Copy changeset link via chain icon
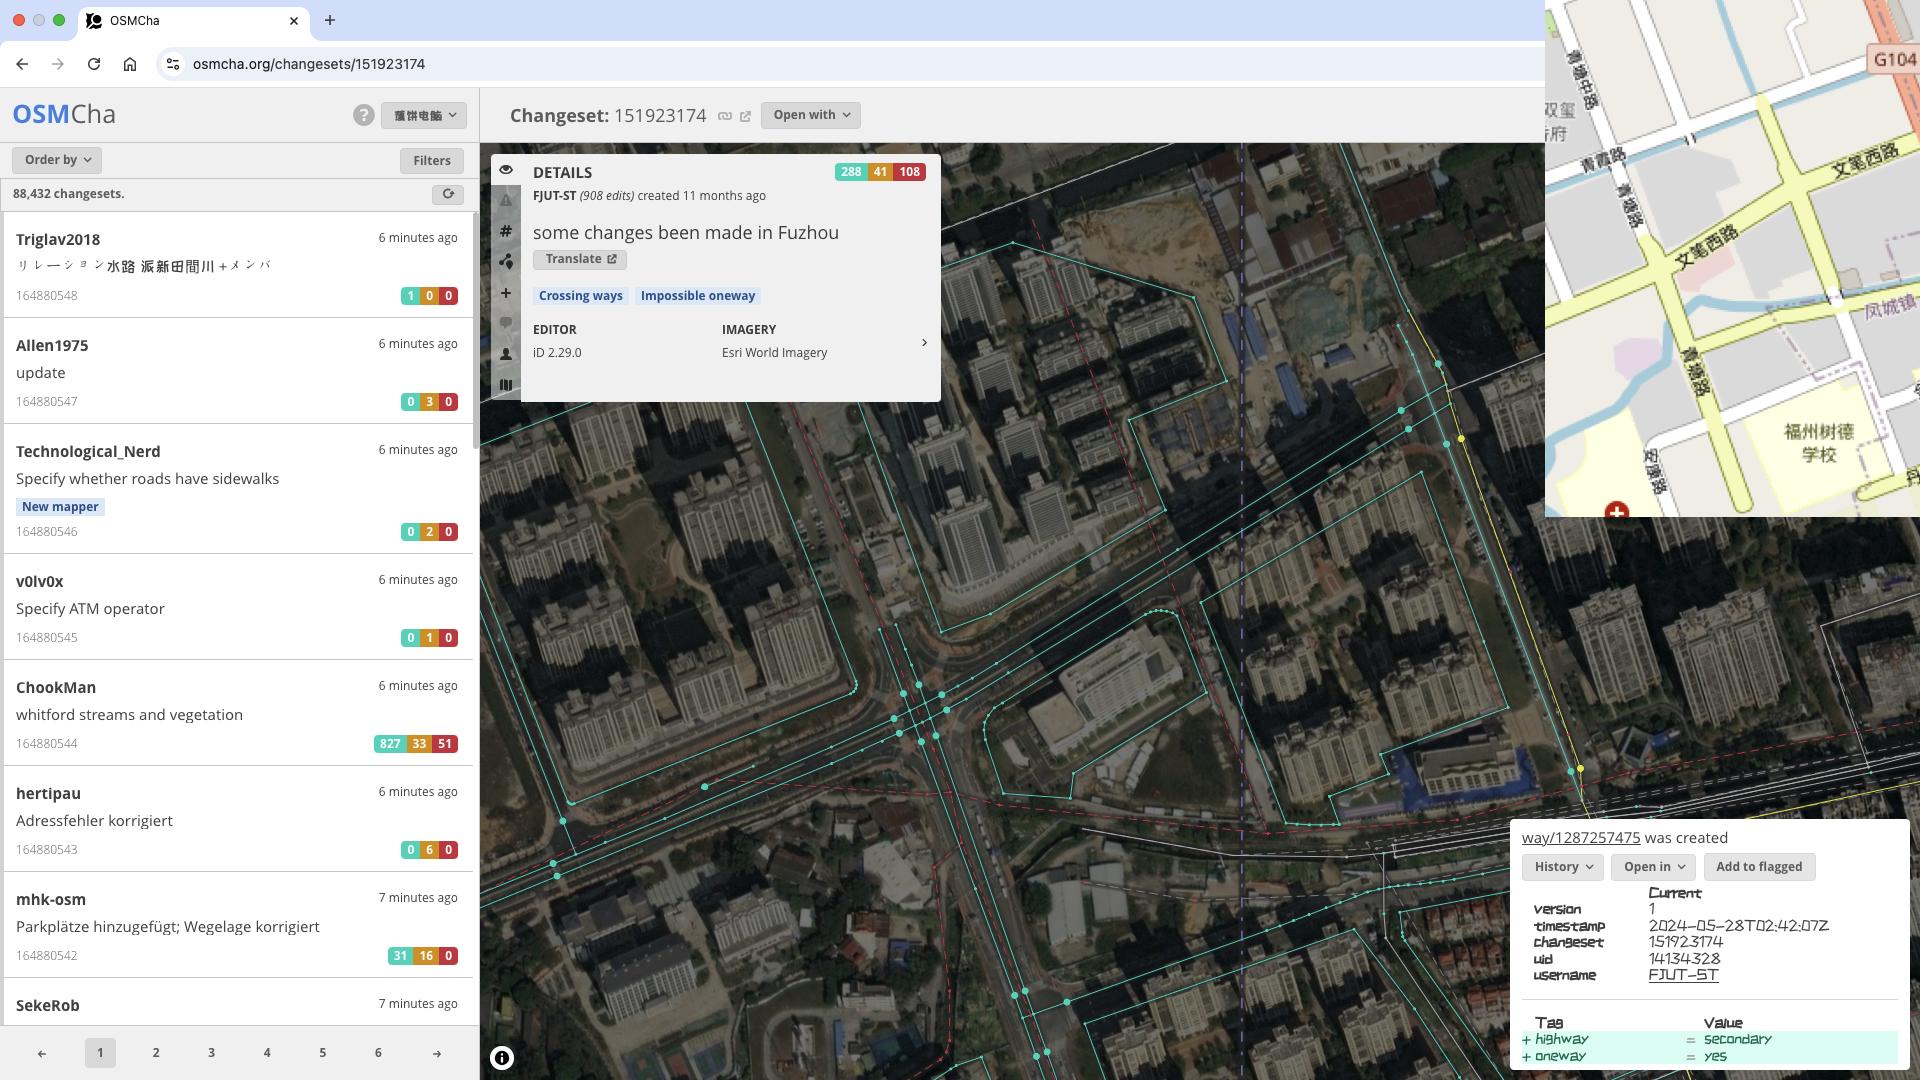 725,116
